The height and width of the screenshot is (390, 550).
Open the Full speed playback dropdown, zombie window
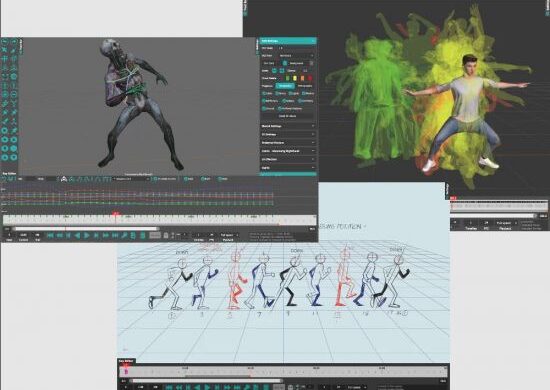click(x=229, y=235)
